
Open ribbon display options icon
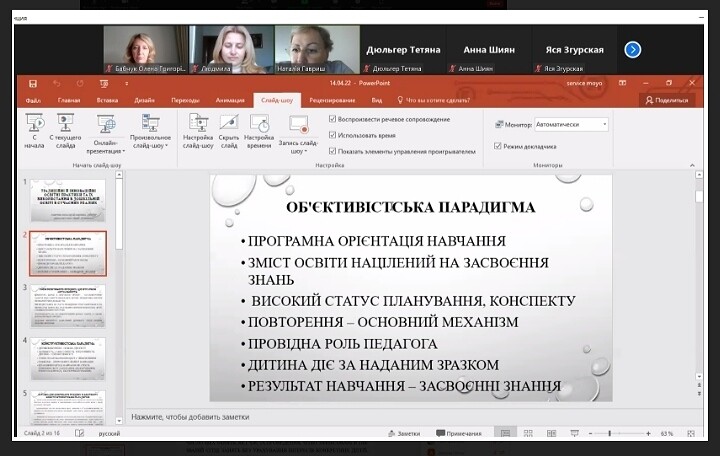[622, 83]
